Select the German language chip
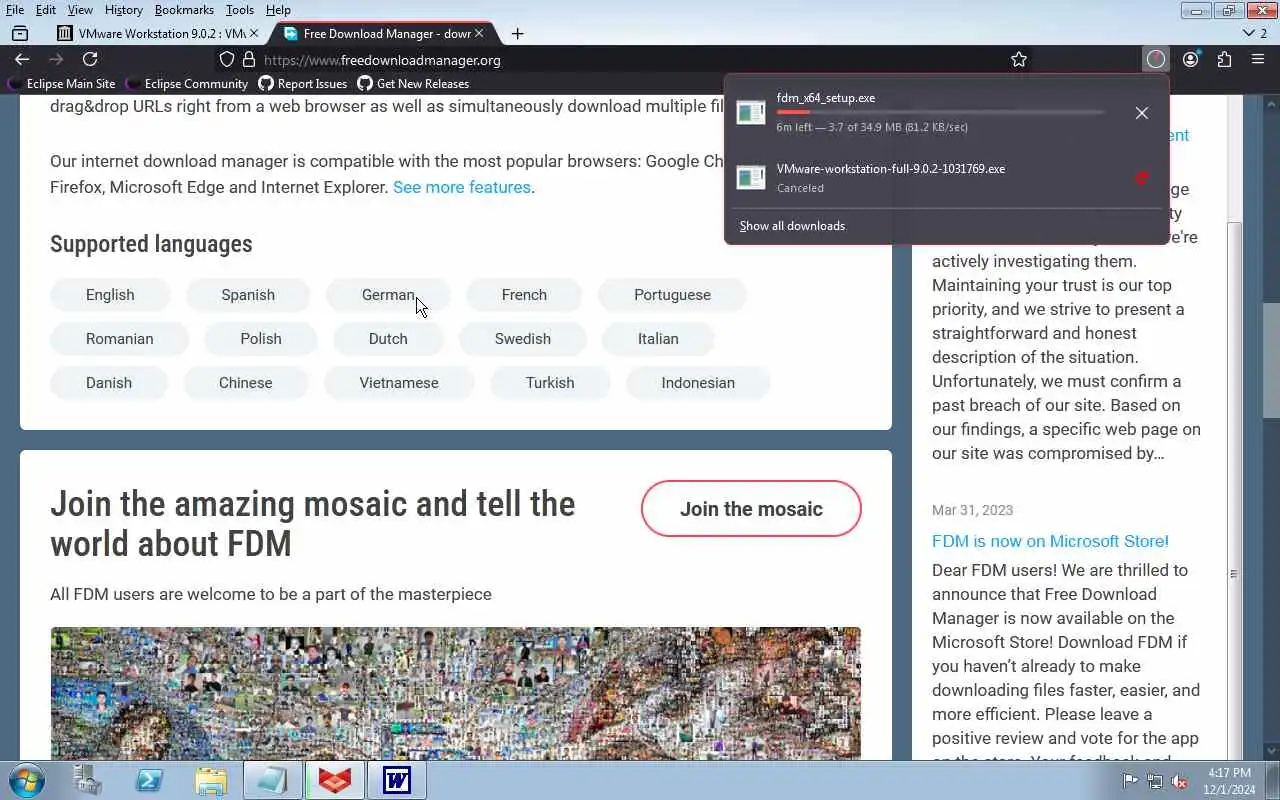Image resolution: width=1280 pixels, height=800 pixels. 388,295
